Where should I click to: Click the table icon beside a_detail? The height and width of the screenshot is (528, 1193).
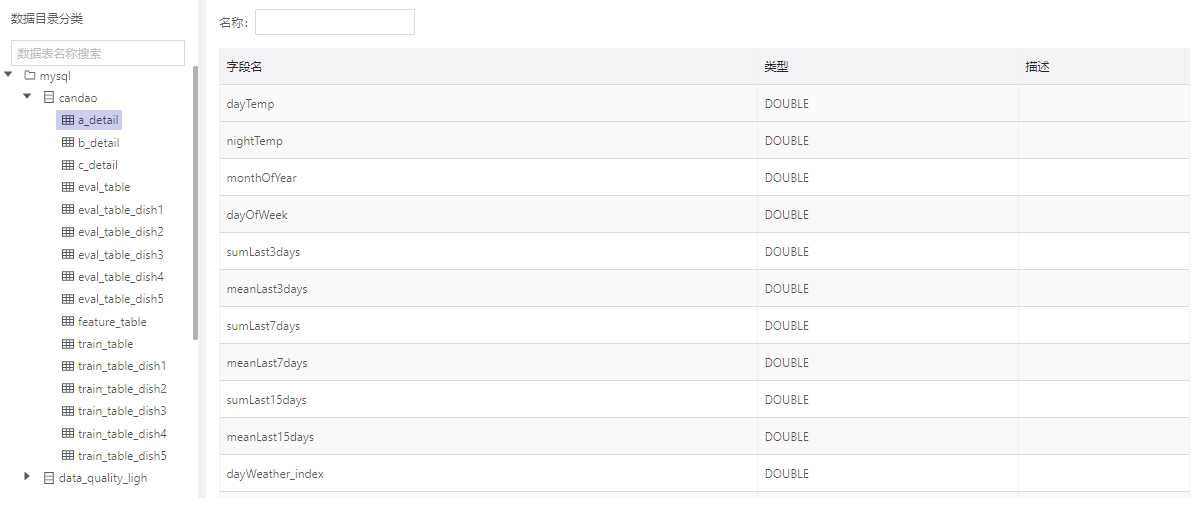click(x=67, y=120)
